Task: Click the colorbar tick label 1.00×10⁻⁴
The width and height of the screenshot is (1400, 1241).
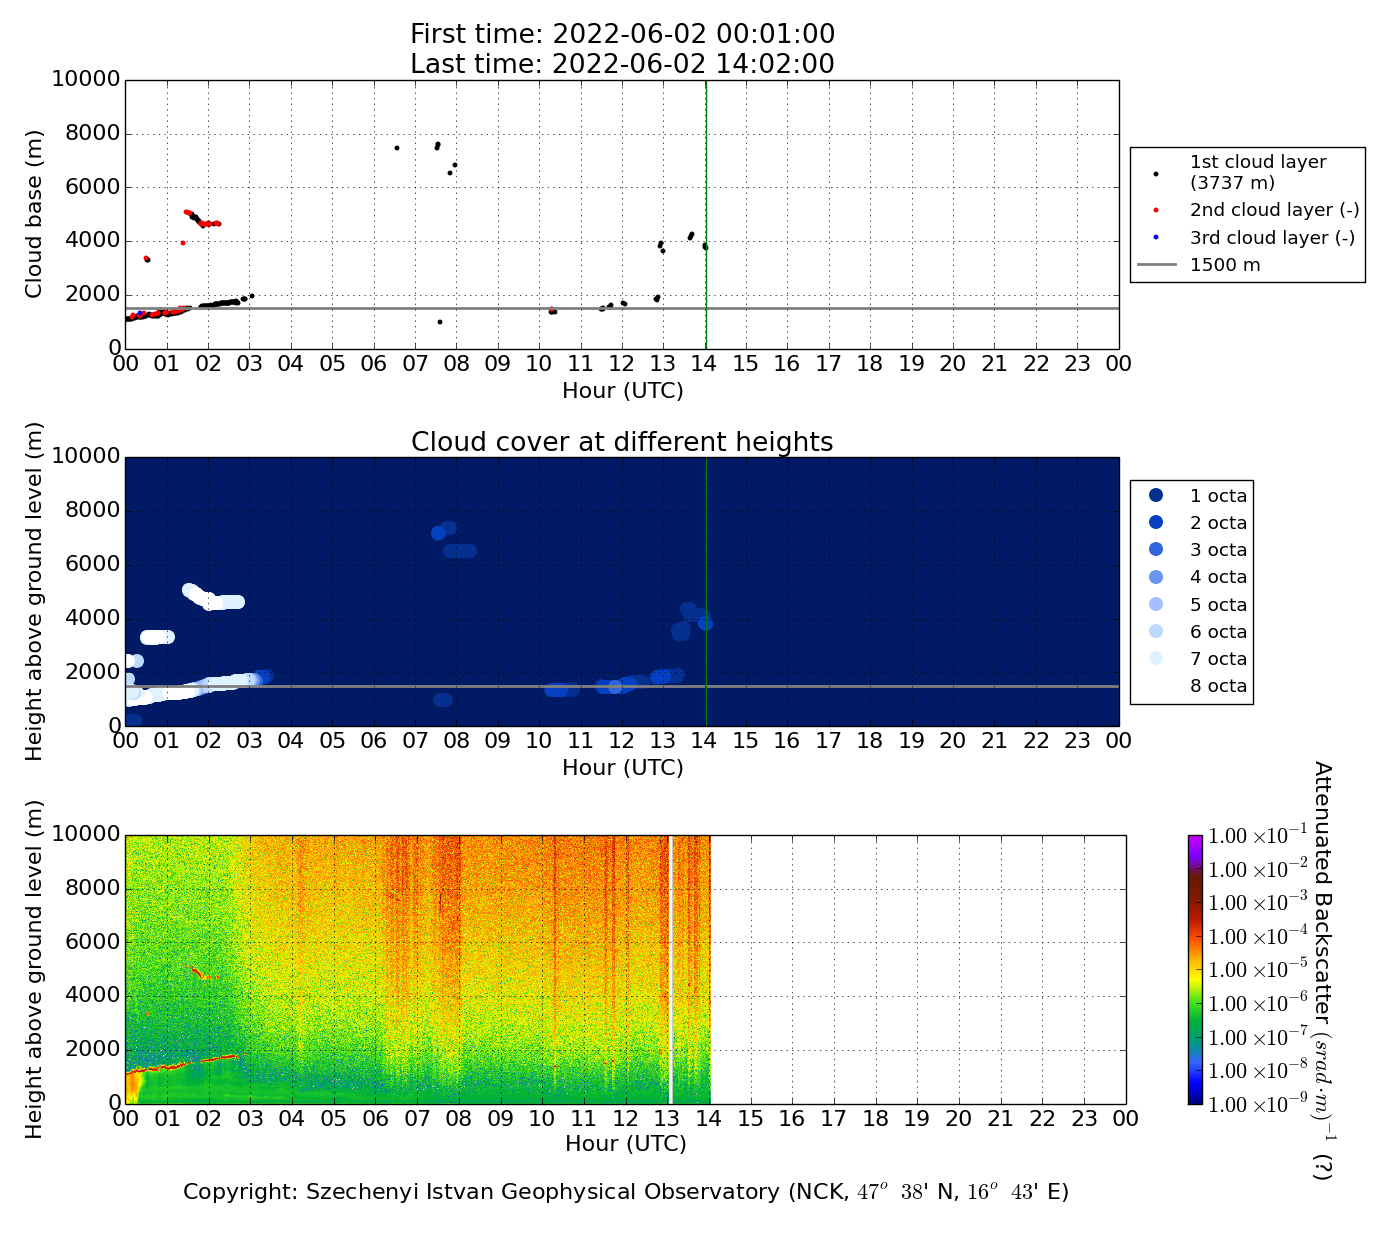Action: pos(1259,936)
